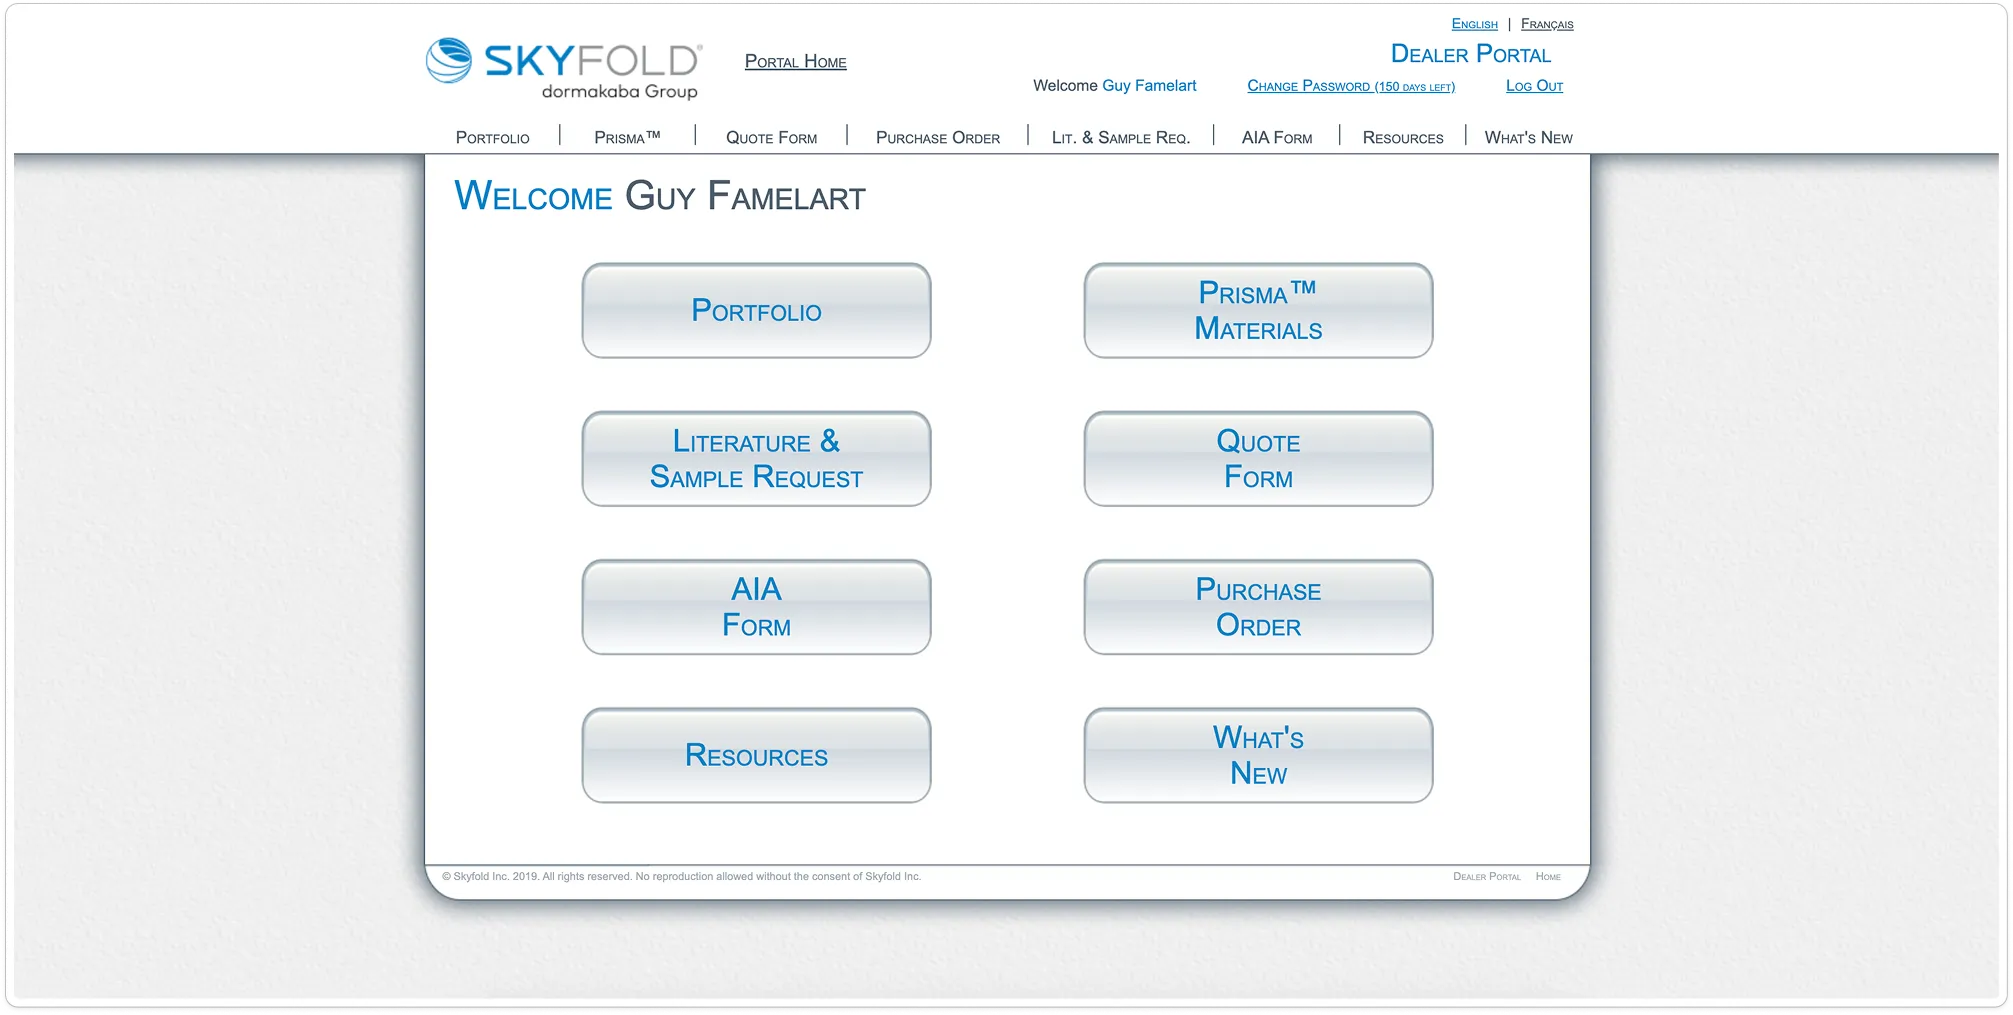Click the What's New button

[x=1257, y=755]
